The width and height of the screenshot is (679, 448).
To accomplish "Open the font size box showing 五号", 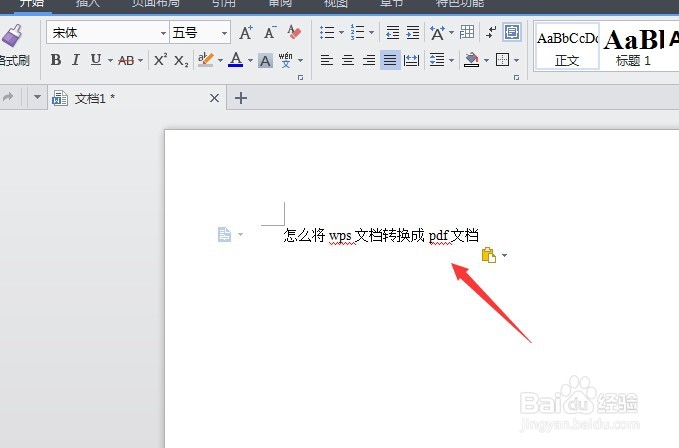I will tap(200, 32).
